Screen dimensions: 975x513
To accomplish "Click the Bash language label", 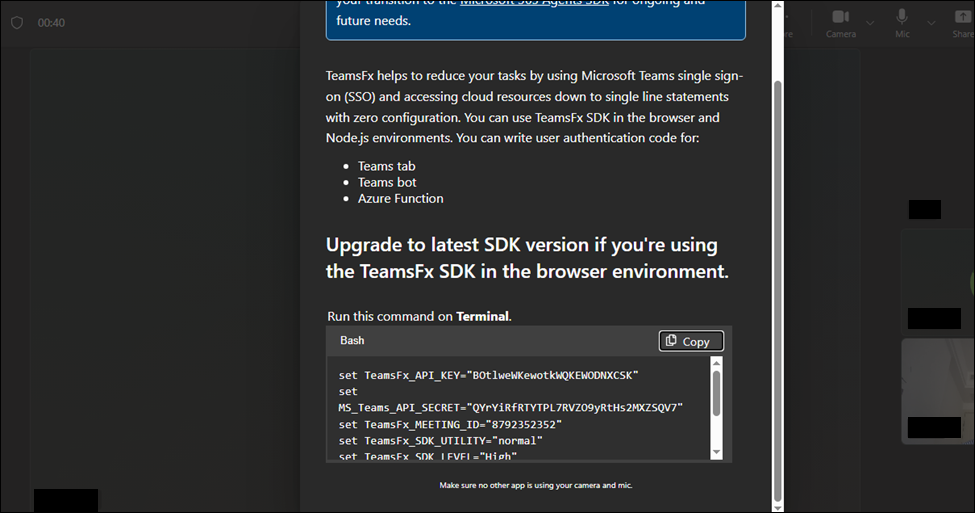I will point(352,340).
